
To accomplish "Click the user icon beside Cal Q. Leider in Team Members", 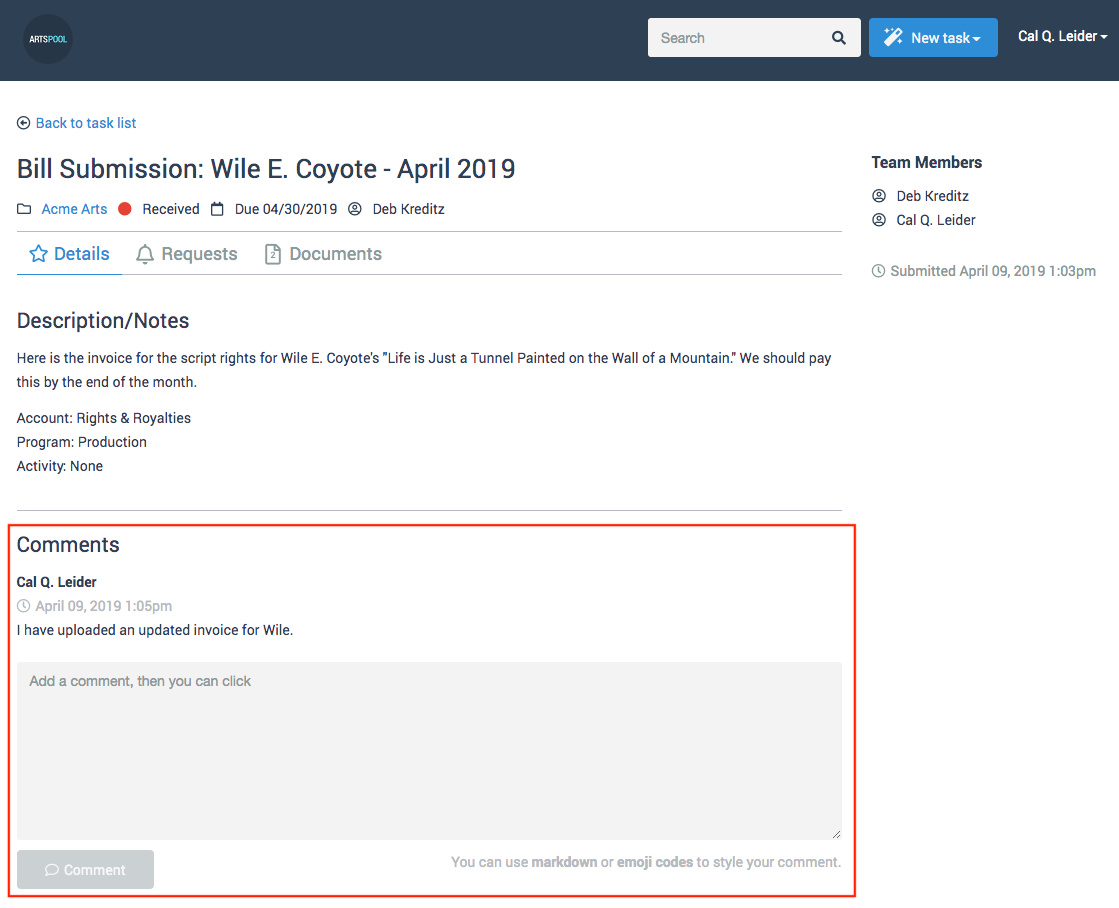I will click(879, 220).
